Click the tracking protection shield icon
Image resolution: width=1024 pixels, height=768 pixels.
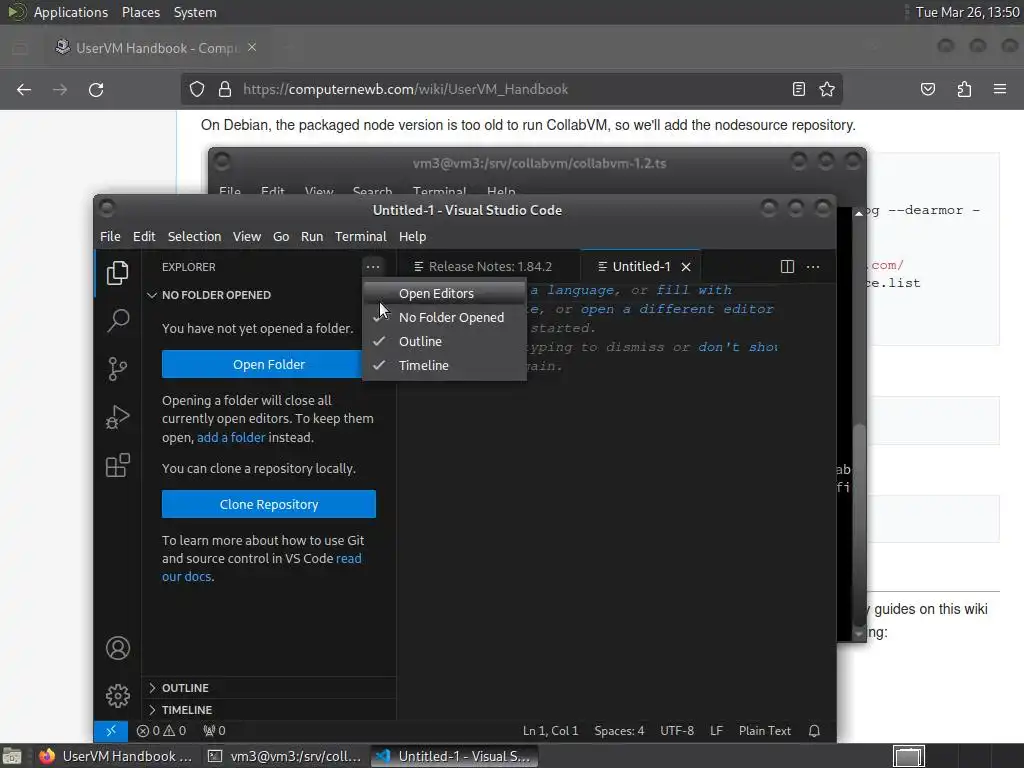(x=197, y=89)
